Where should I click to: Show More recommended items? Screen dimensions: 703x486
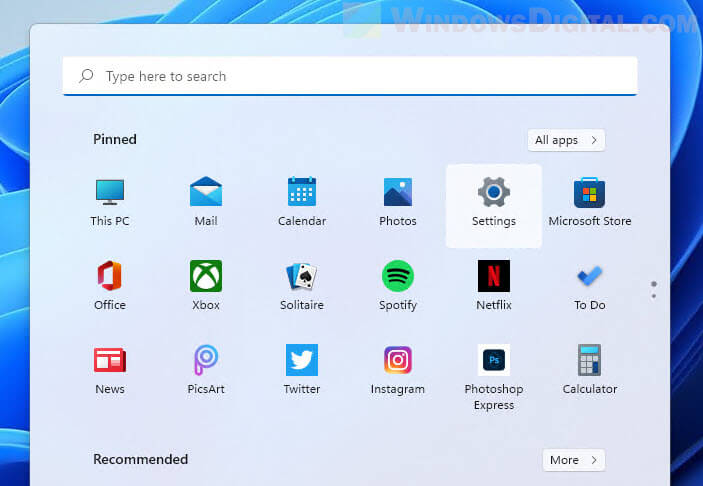tap(574, 460)
